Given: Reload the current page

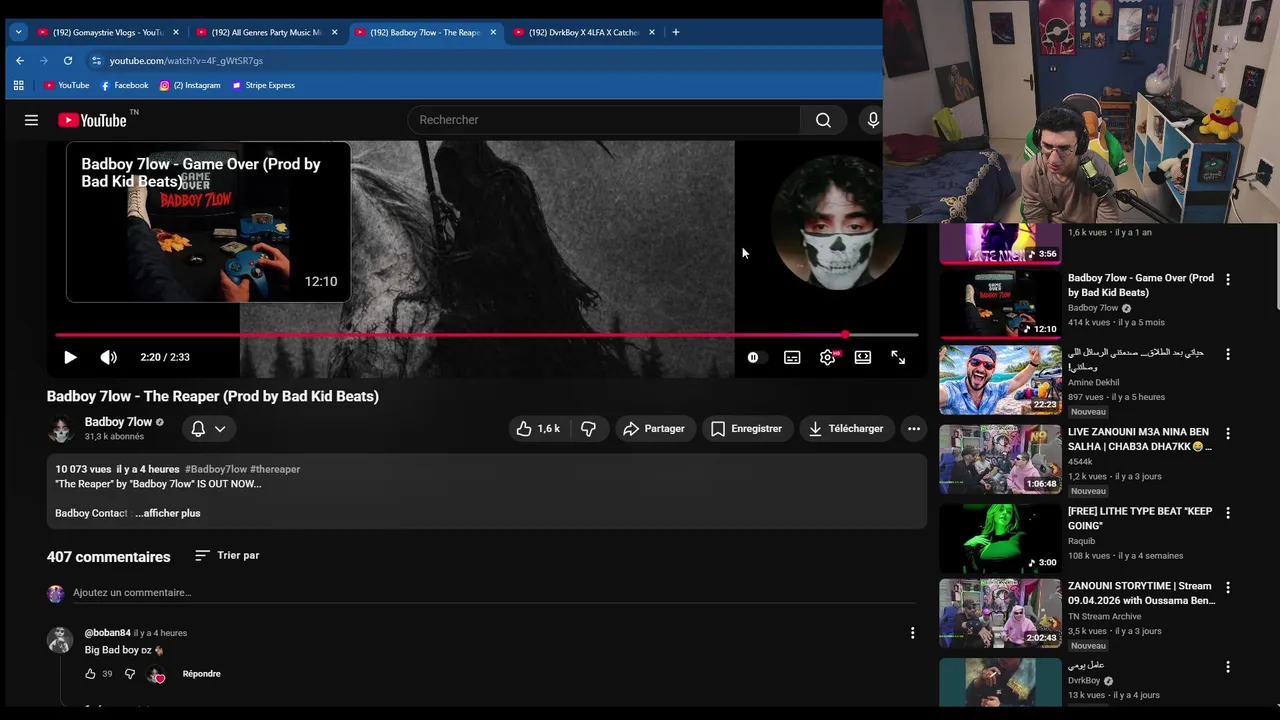Looking at the screenshot, I should pos(68,60).
